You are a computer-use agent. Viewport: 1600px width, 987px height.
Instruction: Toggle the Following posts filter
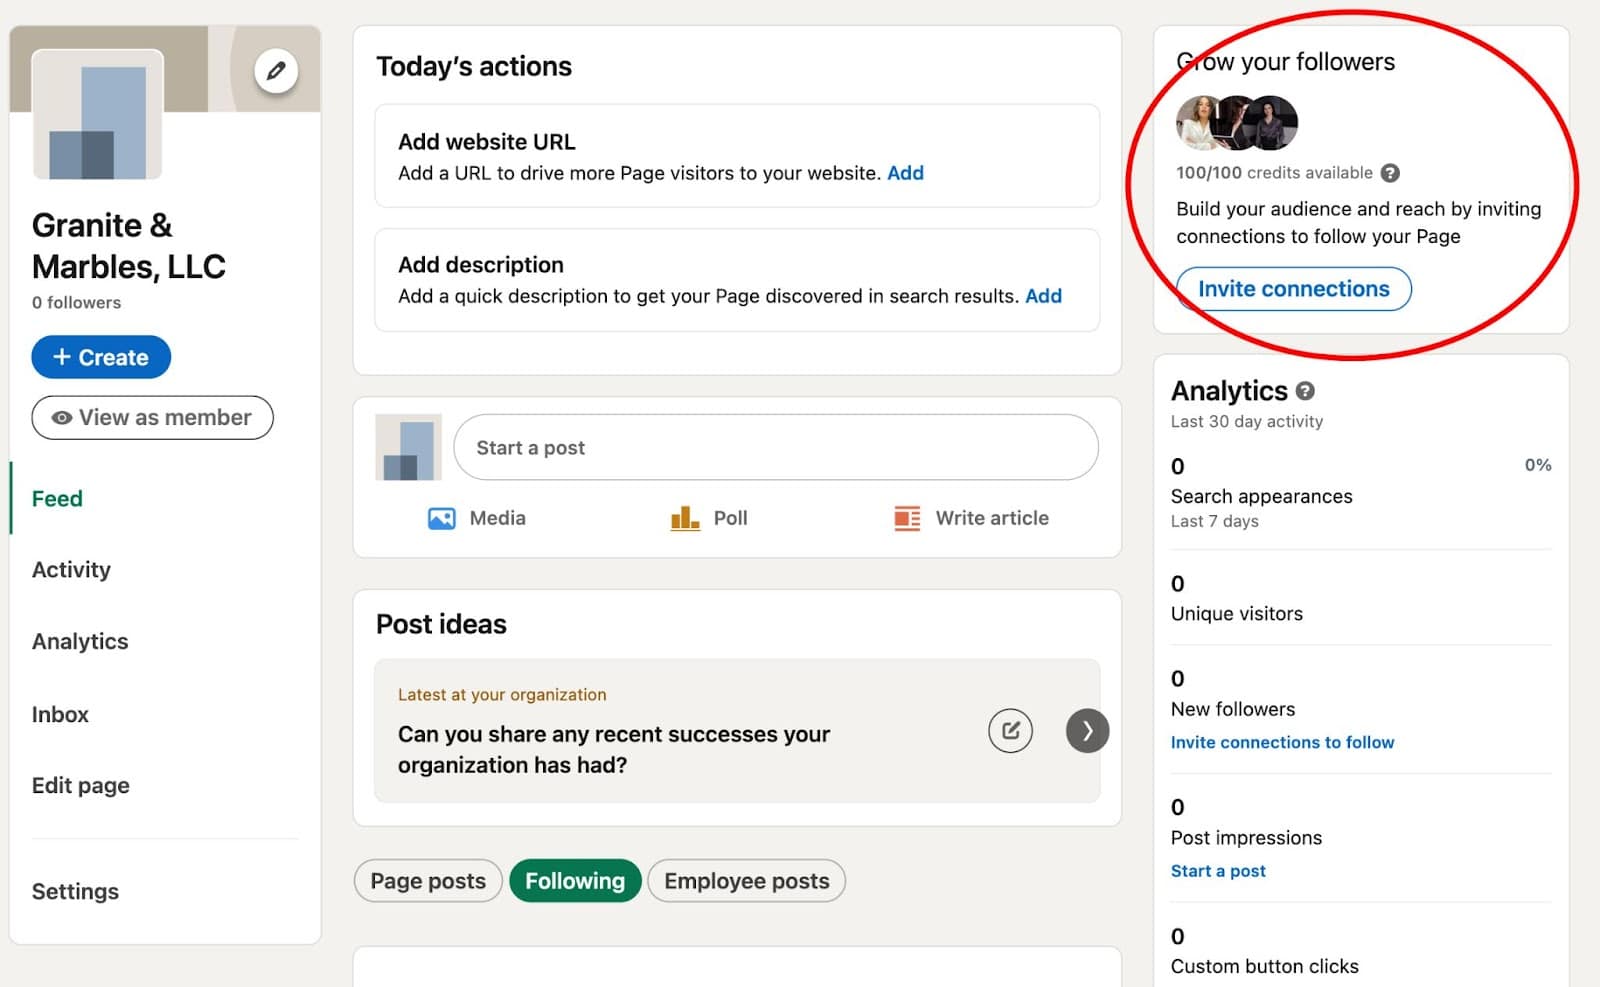pyautogui.click(x=575, y=881)
